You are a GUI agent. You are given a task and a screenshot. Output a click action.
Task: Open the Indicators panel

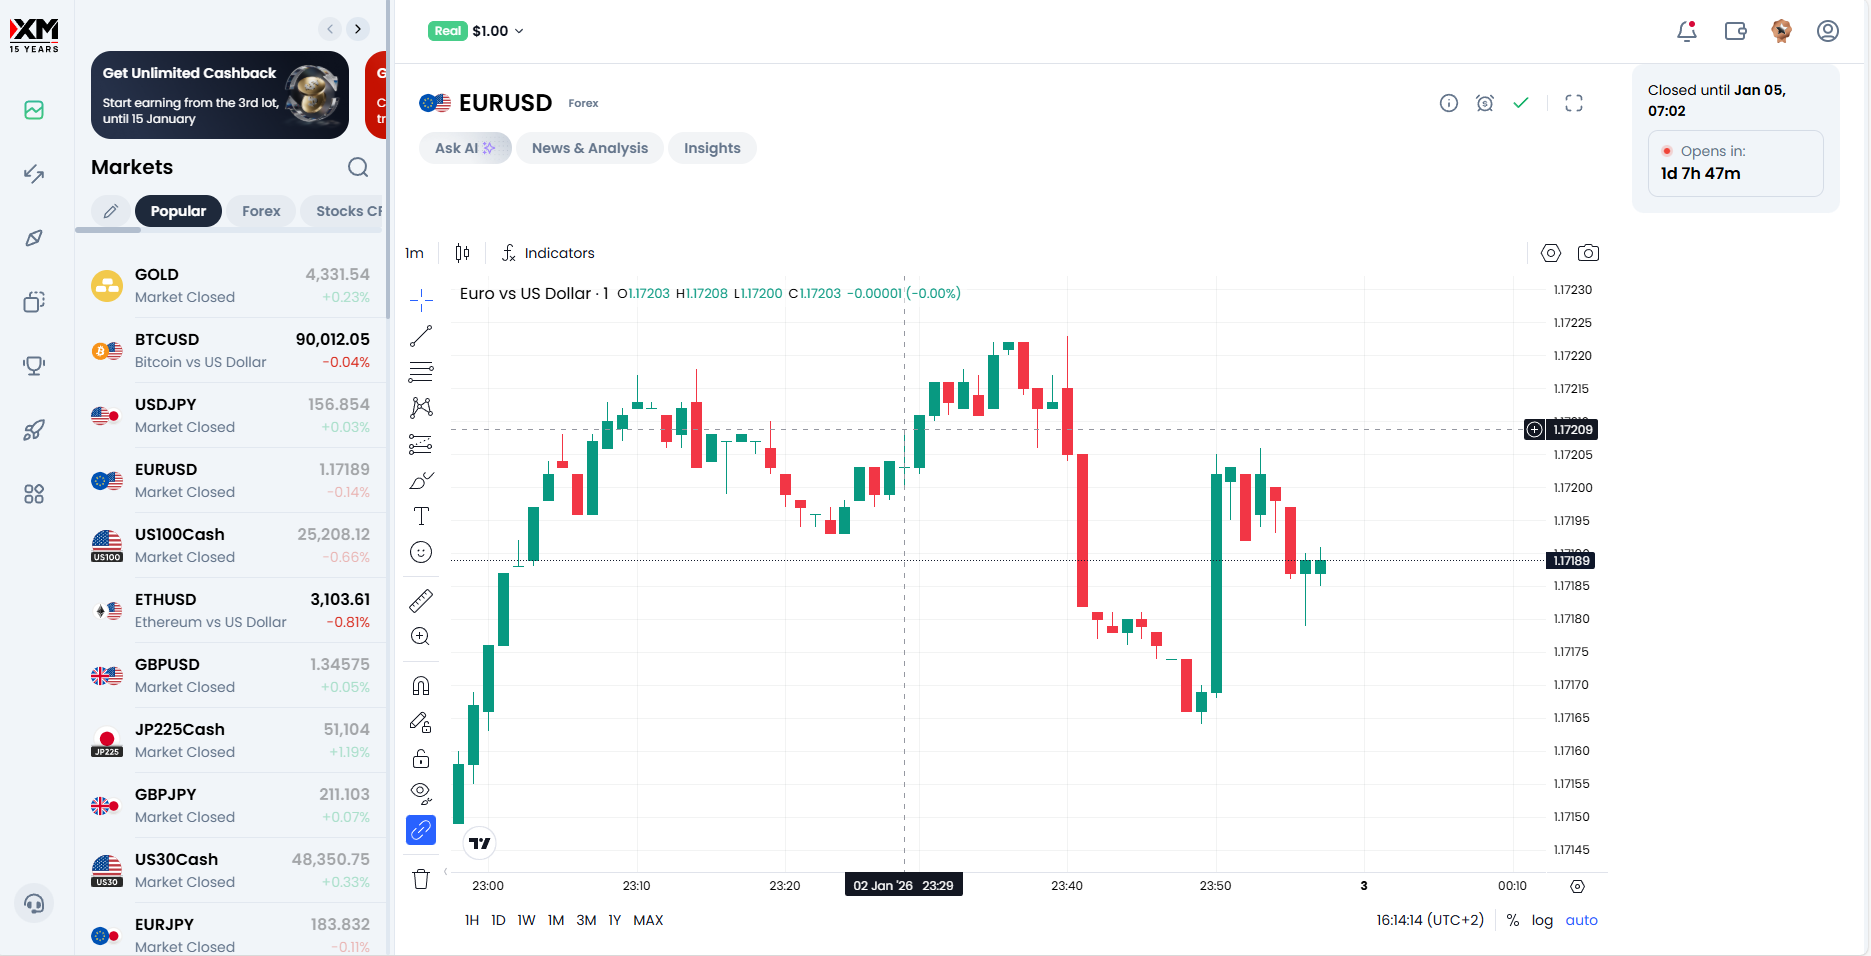pyautogui.click(x=548, y=253)
